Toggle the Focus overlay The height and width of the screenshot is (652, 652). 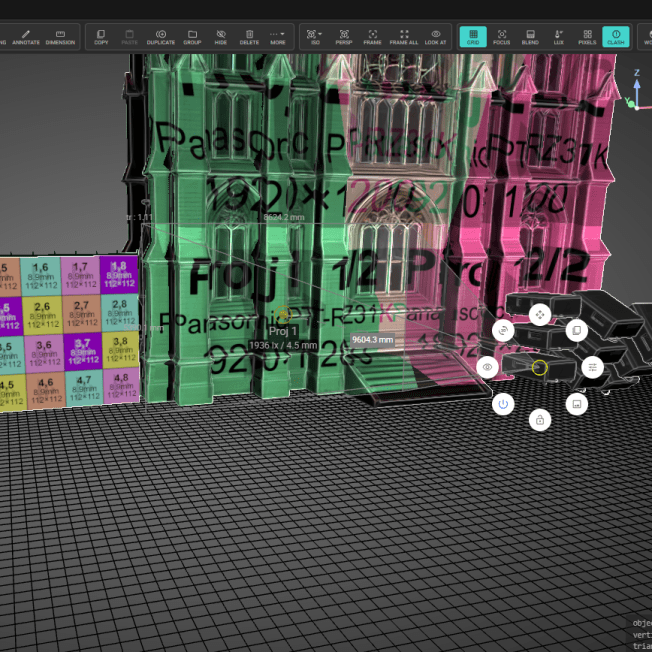click(501, 37)
